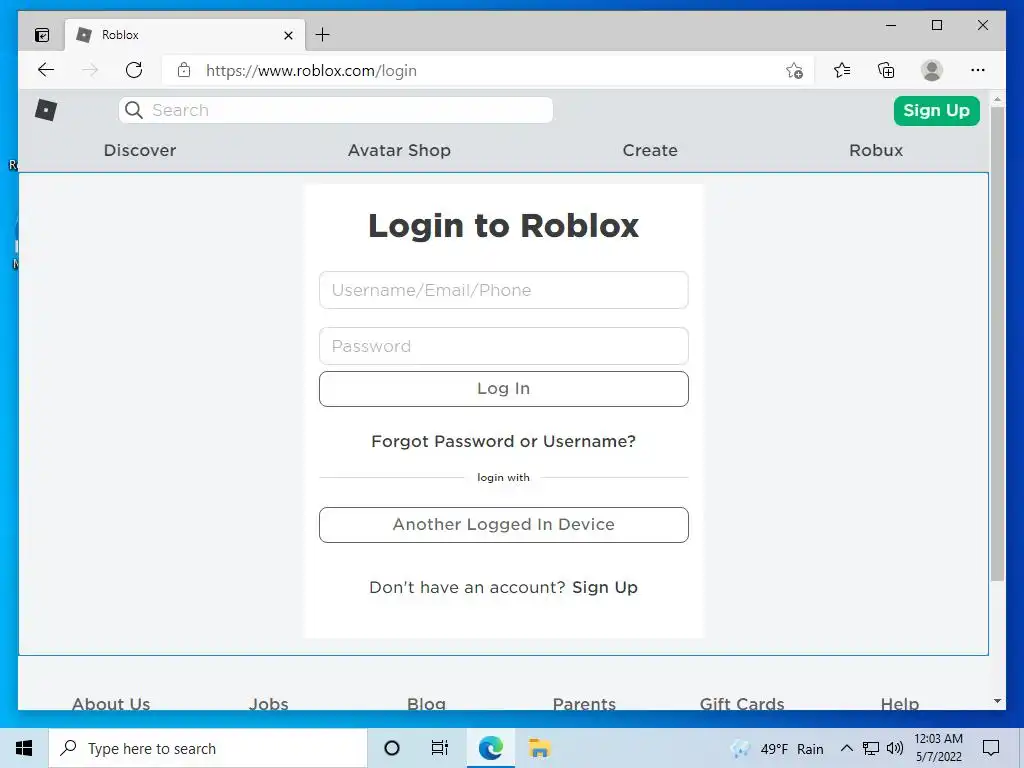Open File Explorer on the taskbar

(x=539, y=748)
